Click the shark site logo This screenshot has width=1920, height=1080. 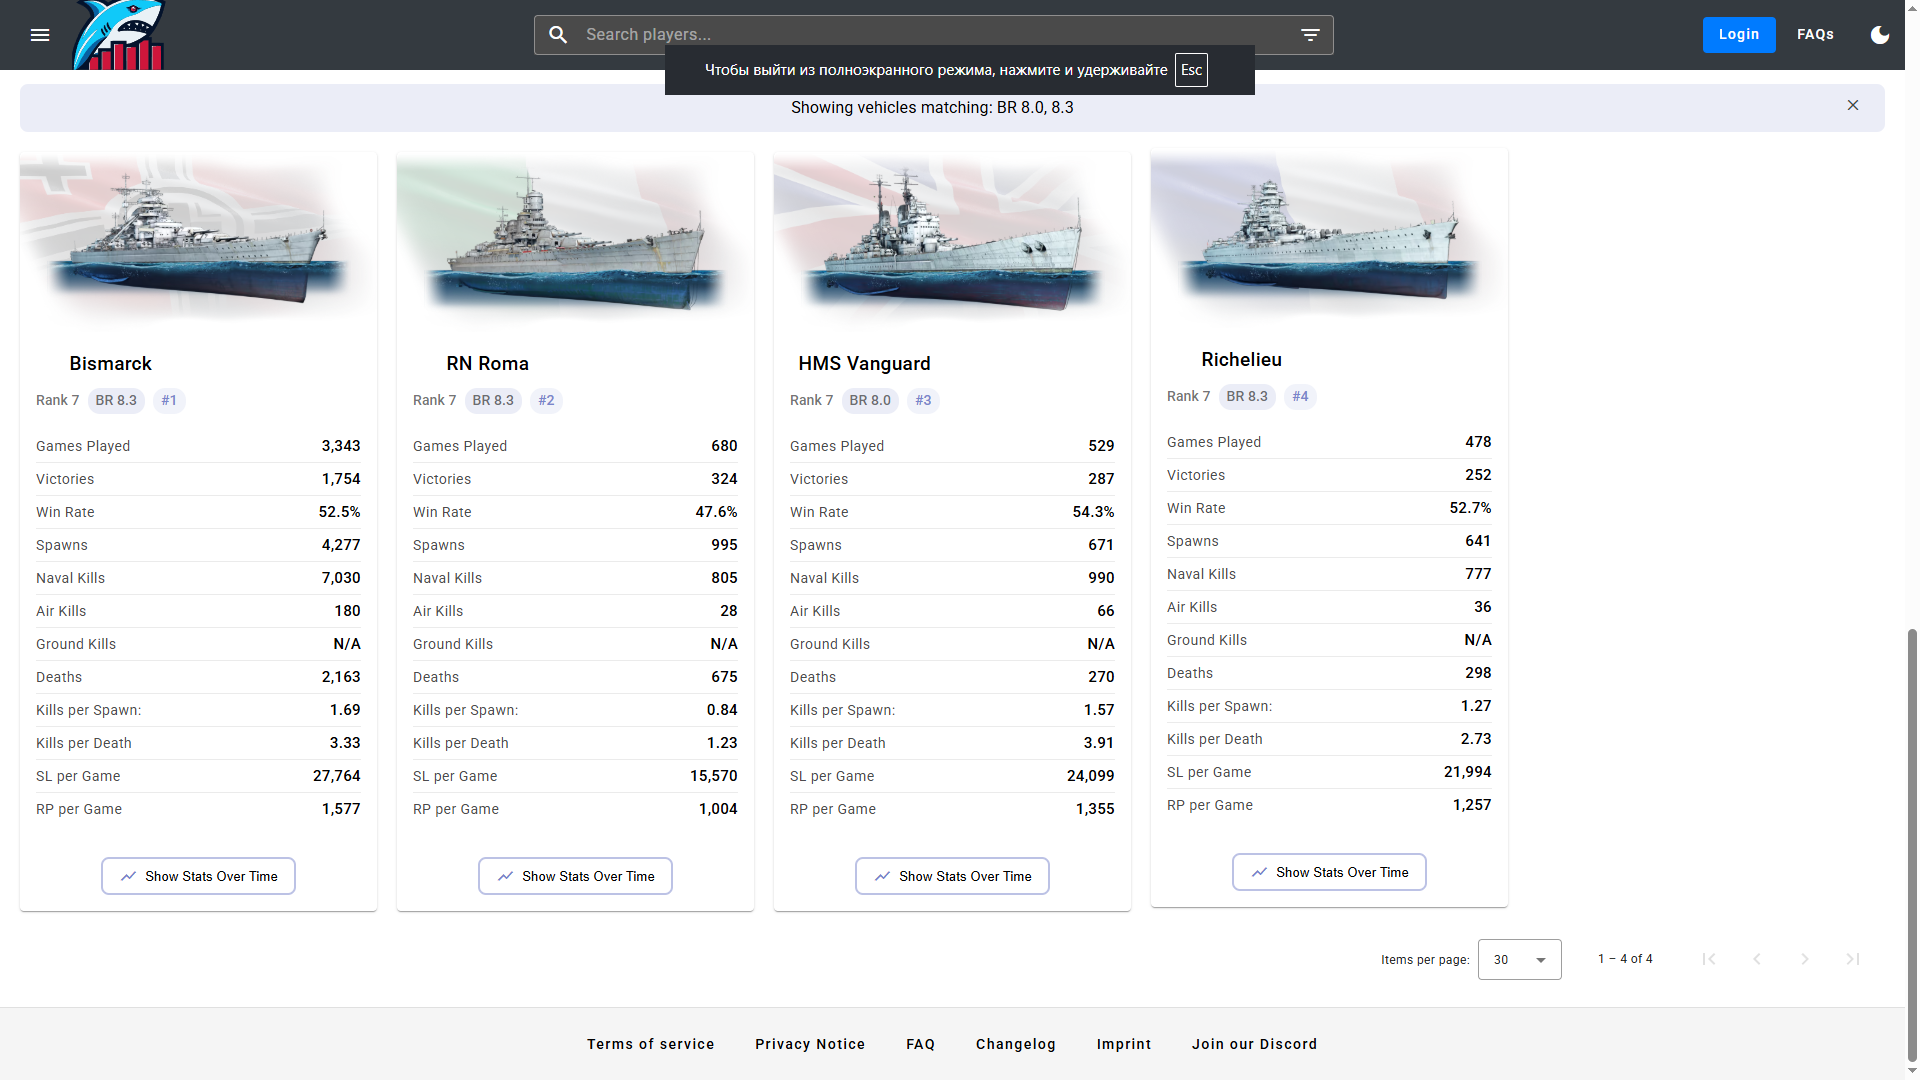coord(119,35)
